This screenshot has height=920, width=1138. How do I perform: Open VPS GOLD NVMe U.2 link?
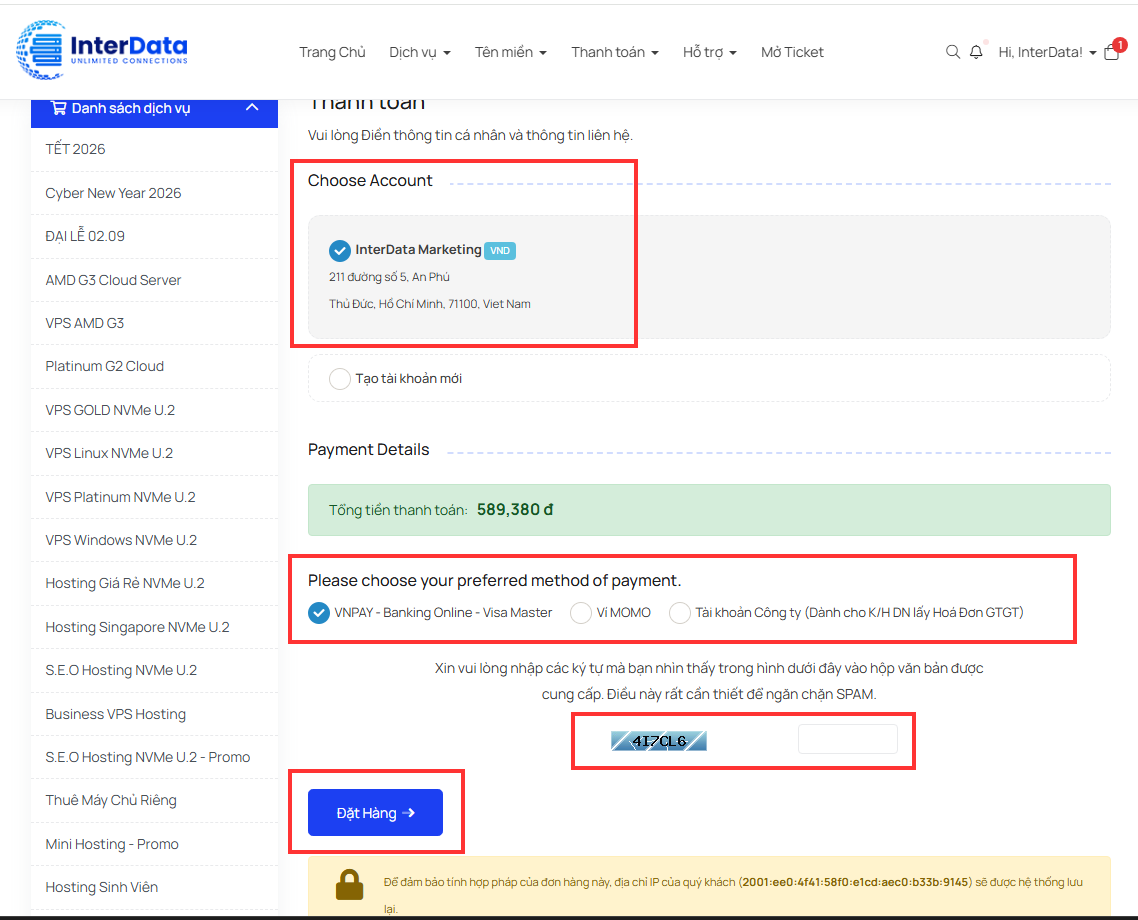[110, 410]
